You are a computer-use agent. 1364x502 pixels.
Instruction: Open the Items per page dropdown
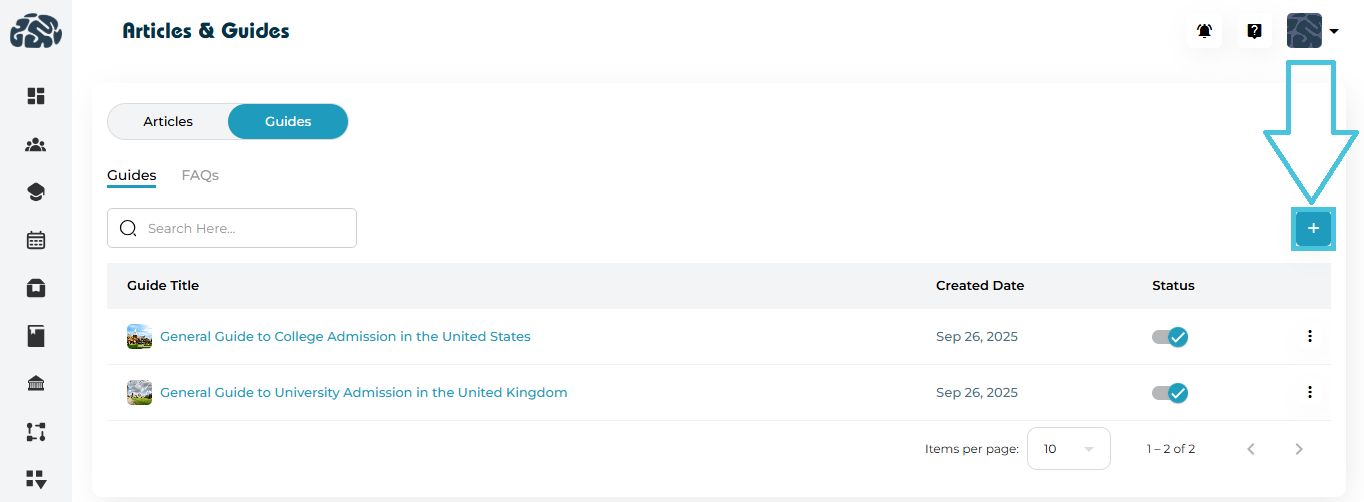[x=1068, y=449]
